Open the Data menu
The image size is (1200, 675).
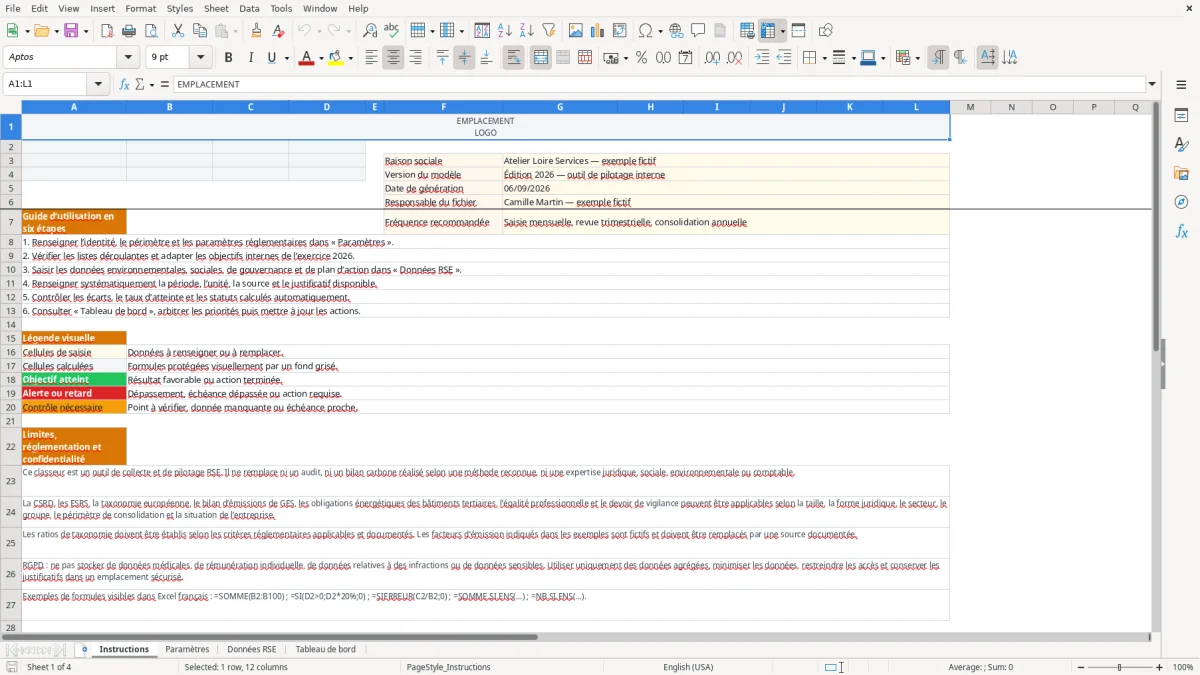[249, 8]
